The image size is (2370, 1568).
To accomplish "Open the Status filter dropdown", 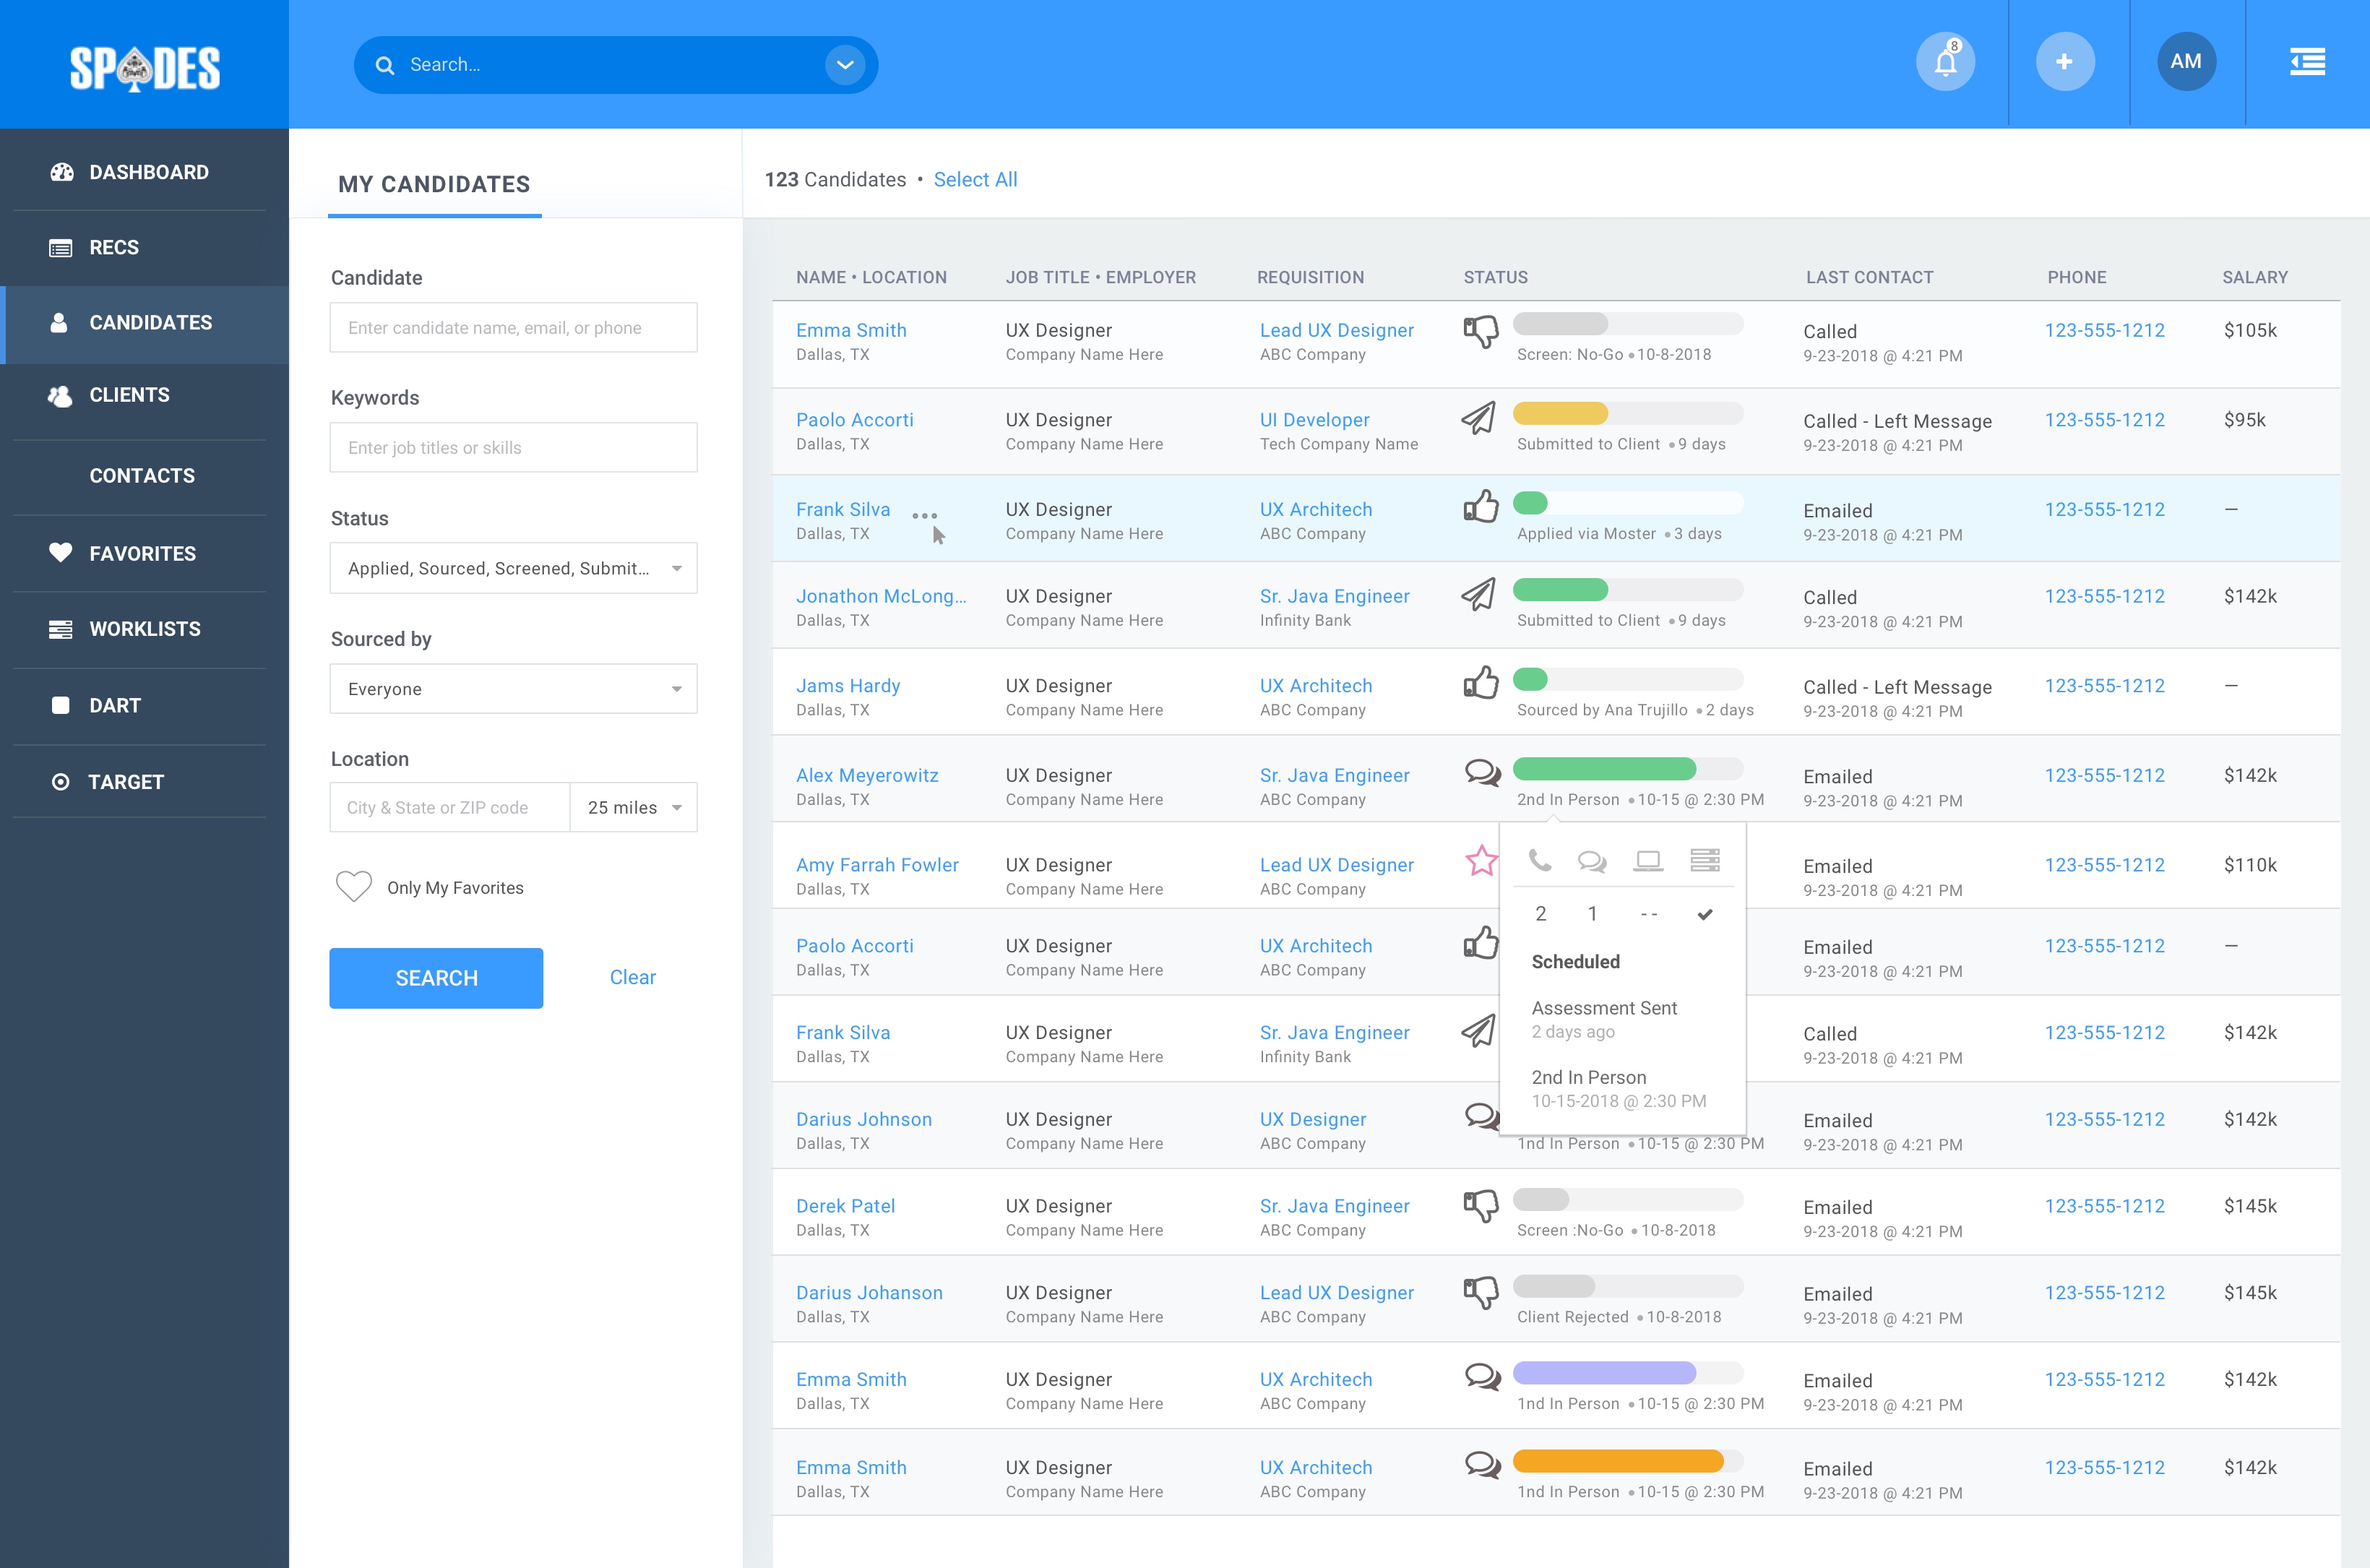I will point(513,567).
